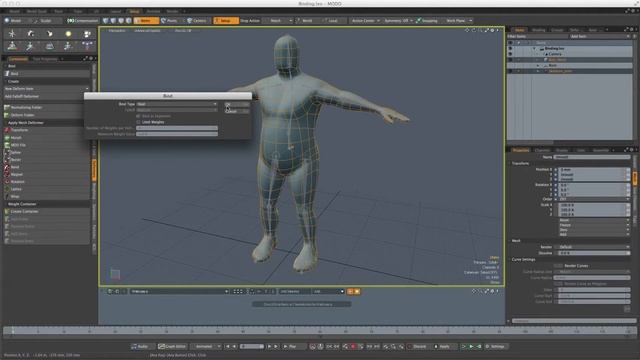The height and width of the screenshot is (360, 640).
Task: Click the Name field in Properties
Action: click(591, 157)
